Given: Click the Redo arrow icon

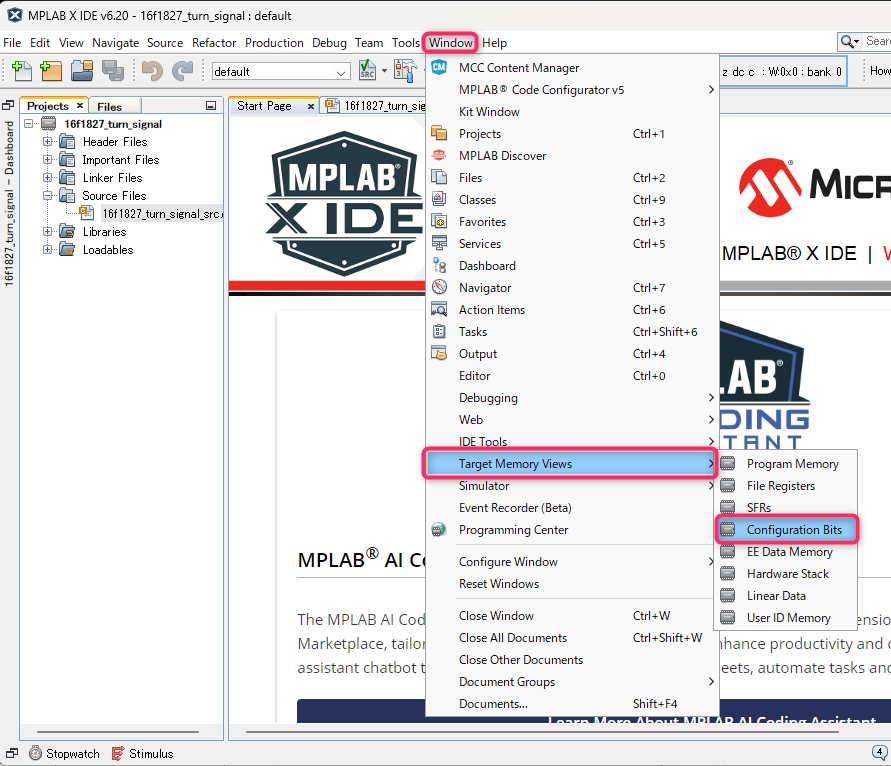Looking at the screenshot, I should 182,71.
